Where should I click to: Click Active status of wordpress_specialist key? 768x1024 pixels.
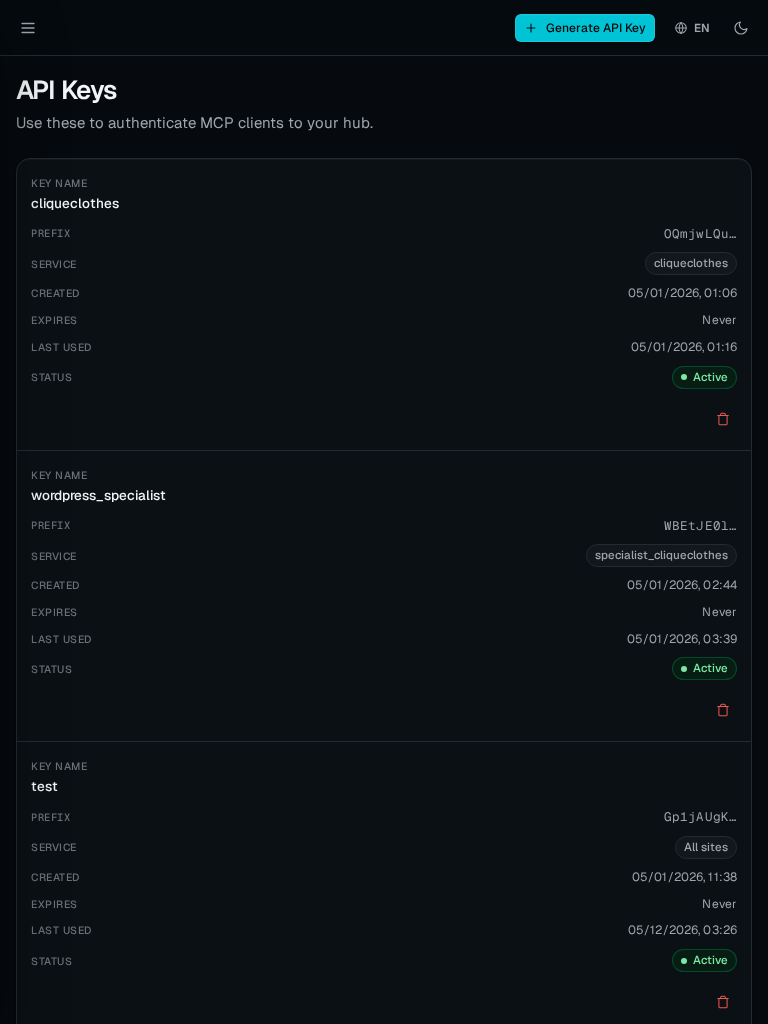[x=704, y=668]
